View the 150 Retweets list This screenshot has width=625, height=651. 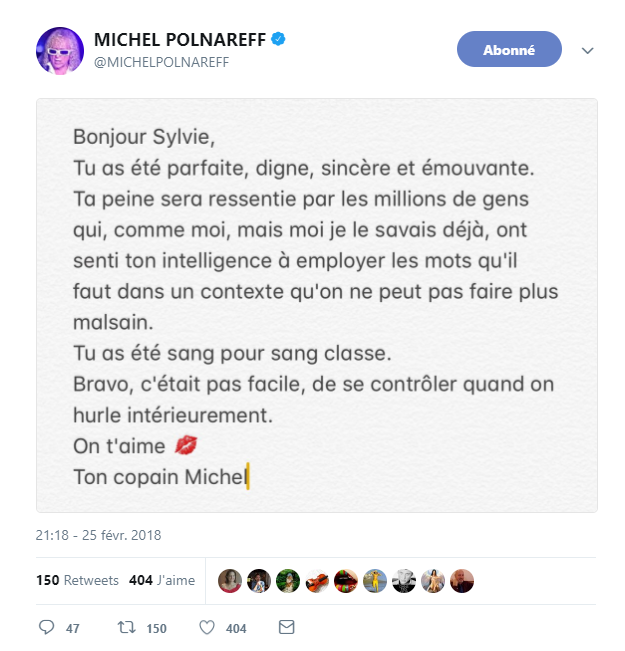pos(77,580)
